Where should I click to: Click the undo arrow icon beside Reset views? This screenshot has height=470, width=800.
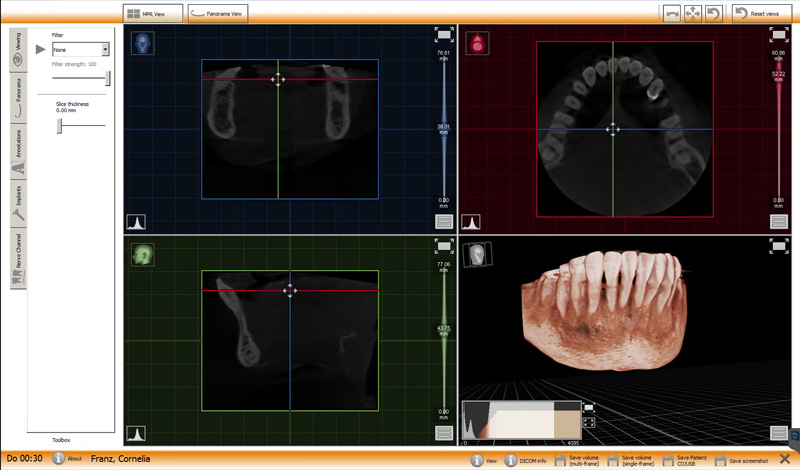(713, 13)
